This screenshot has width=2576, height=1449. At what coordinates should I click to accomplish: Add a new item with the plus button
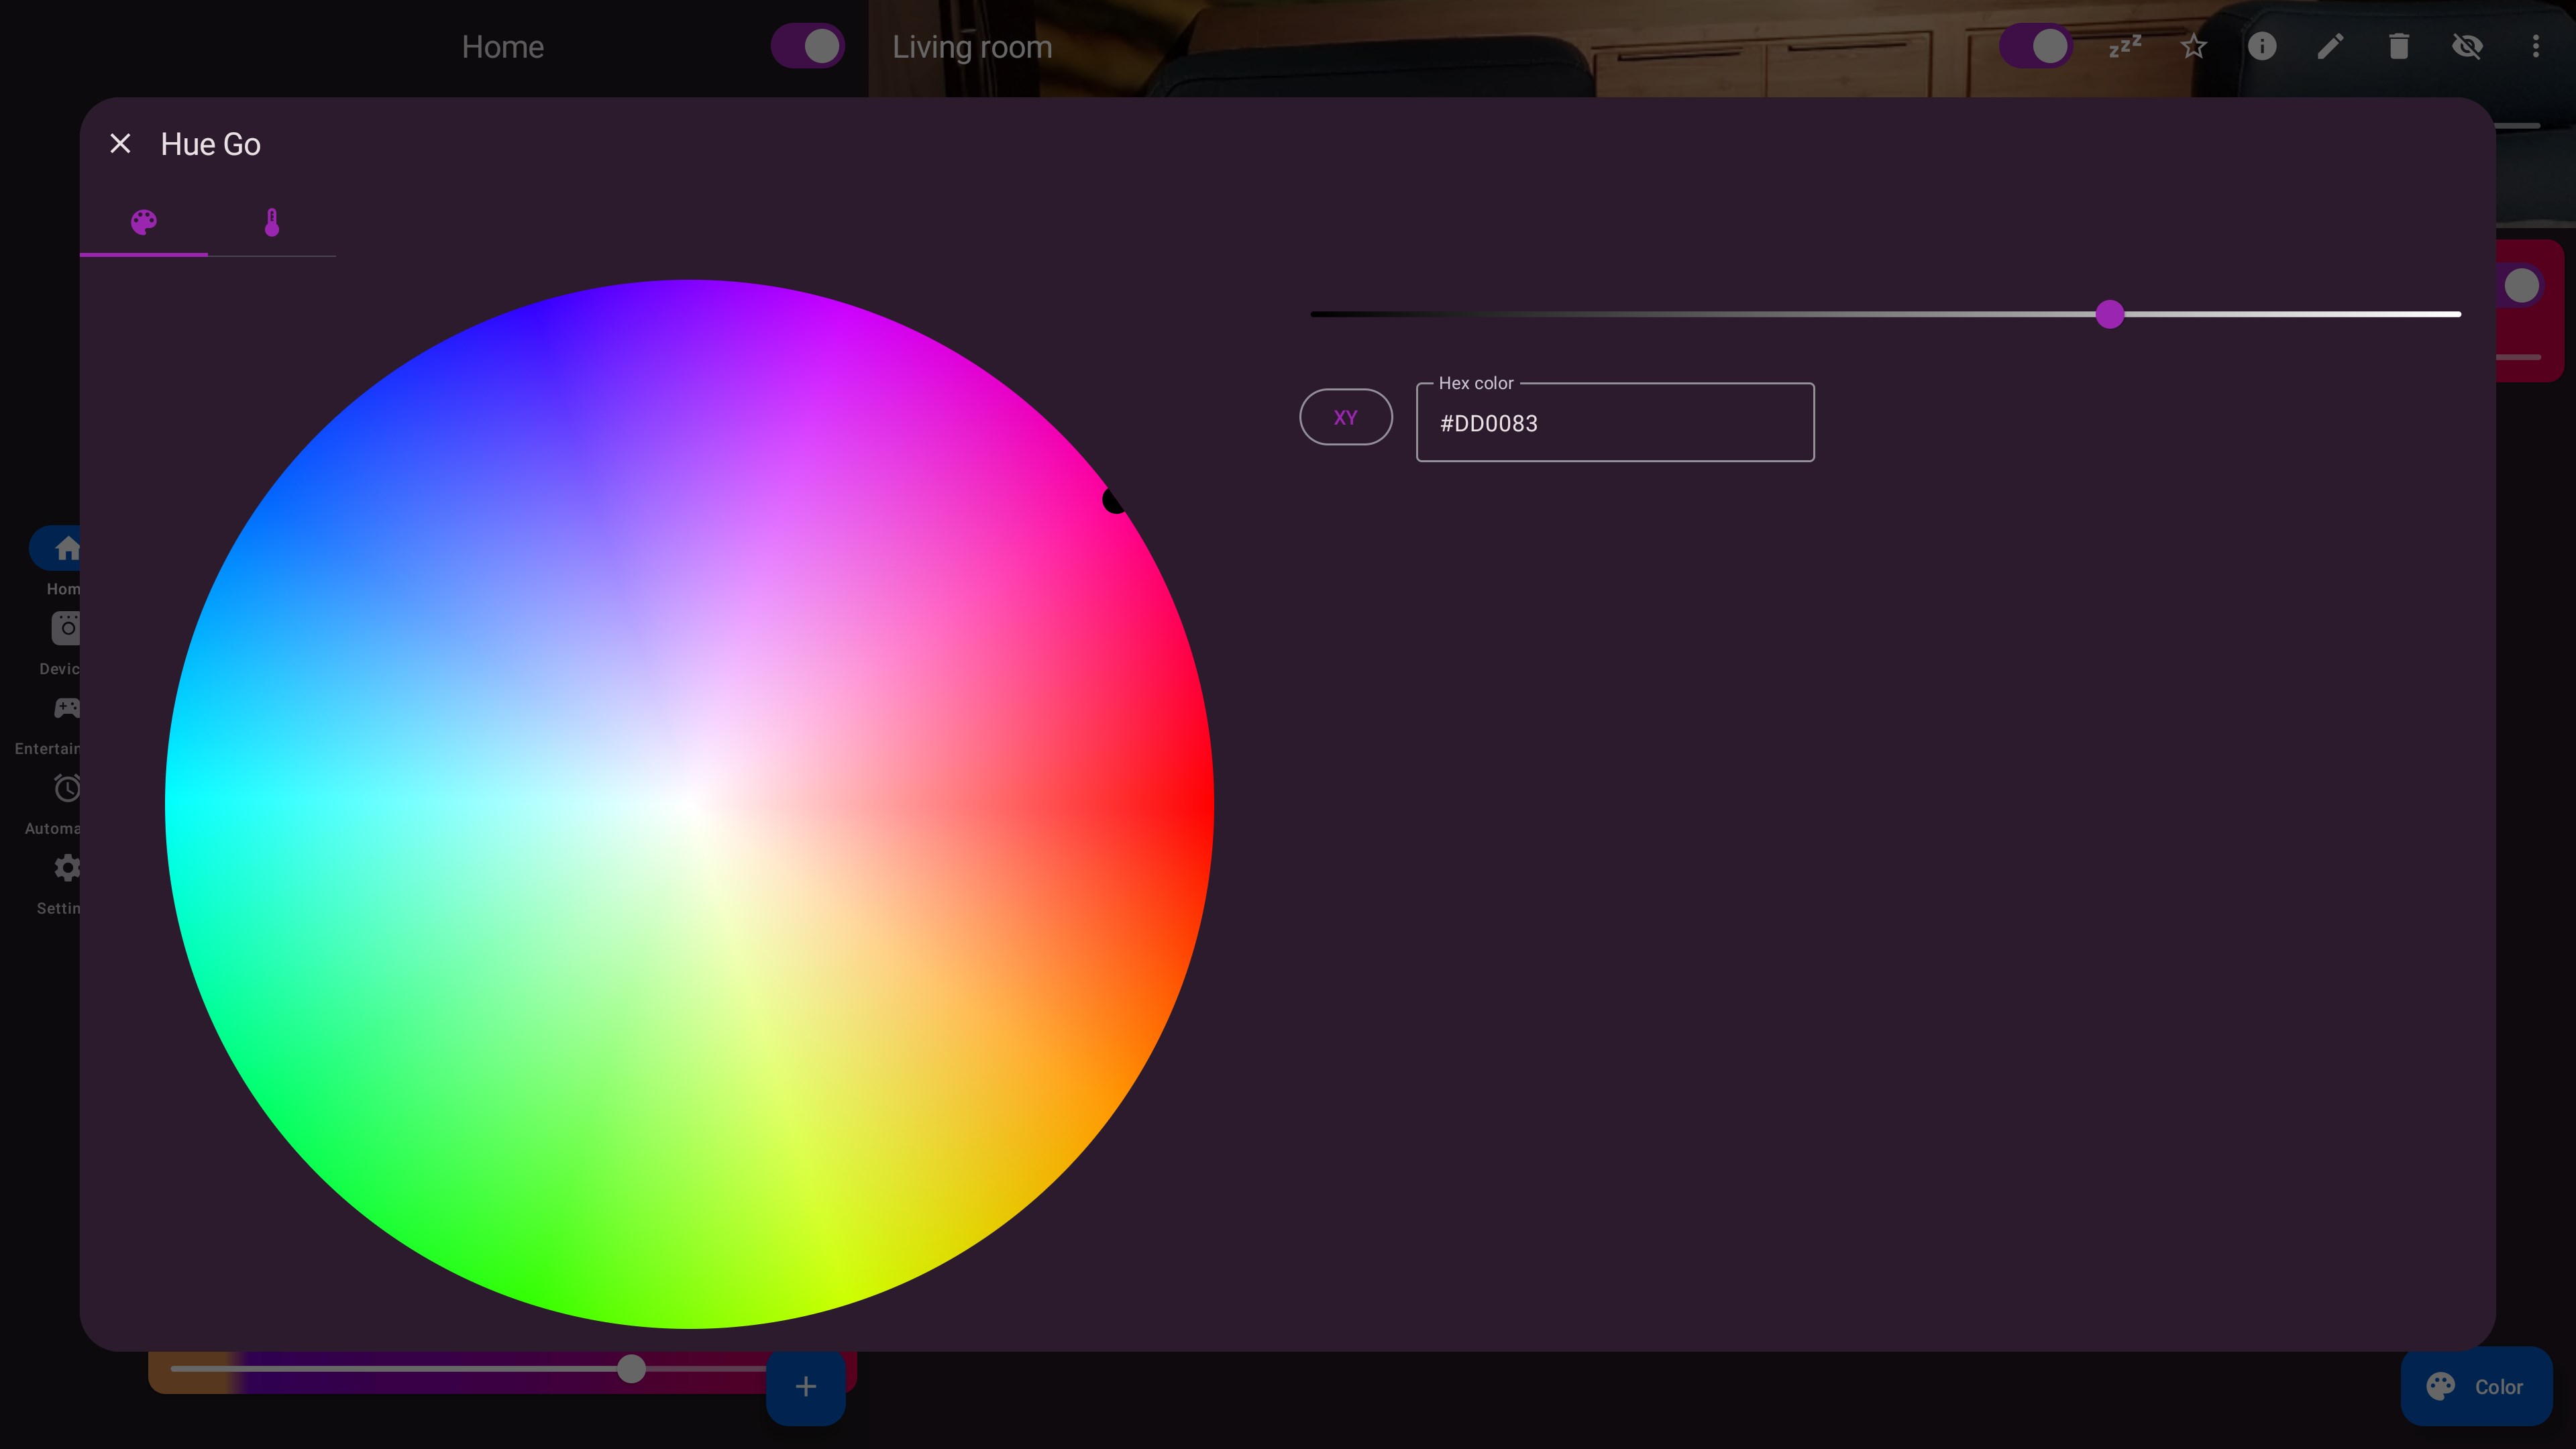(805, 1386)
